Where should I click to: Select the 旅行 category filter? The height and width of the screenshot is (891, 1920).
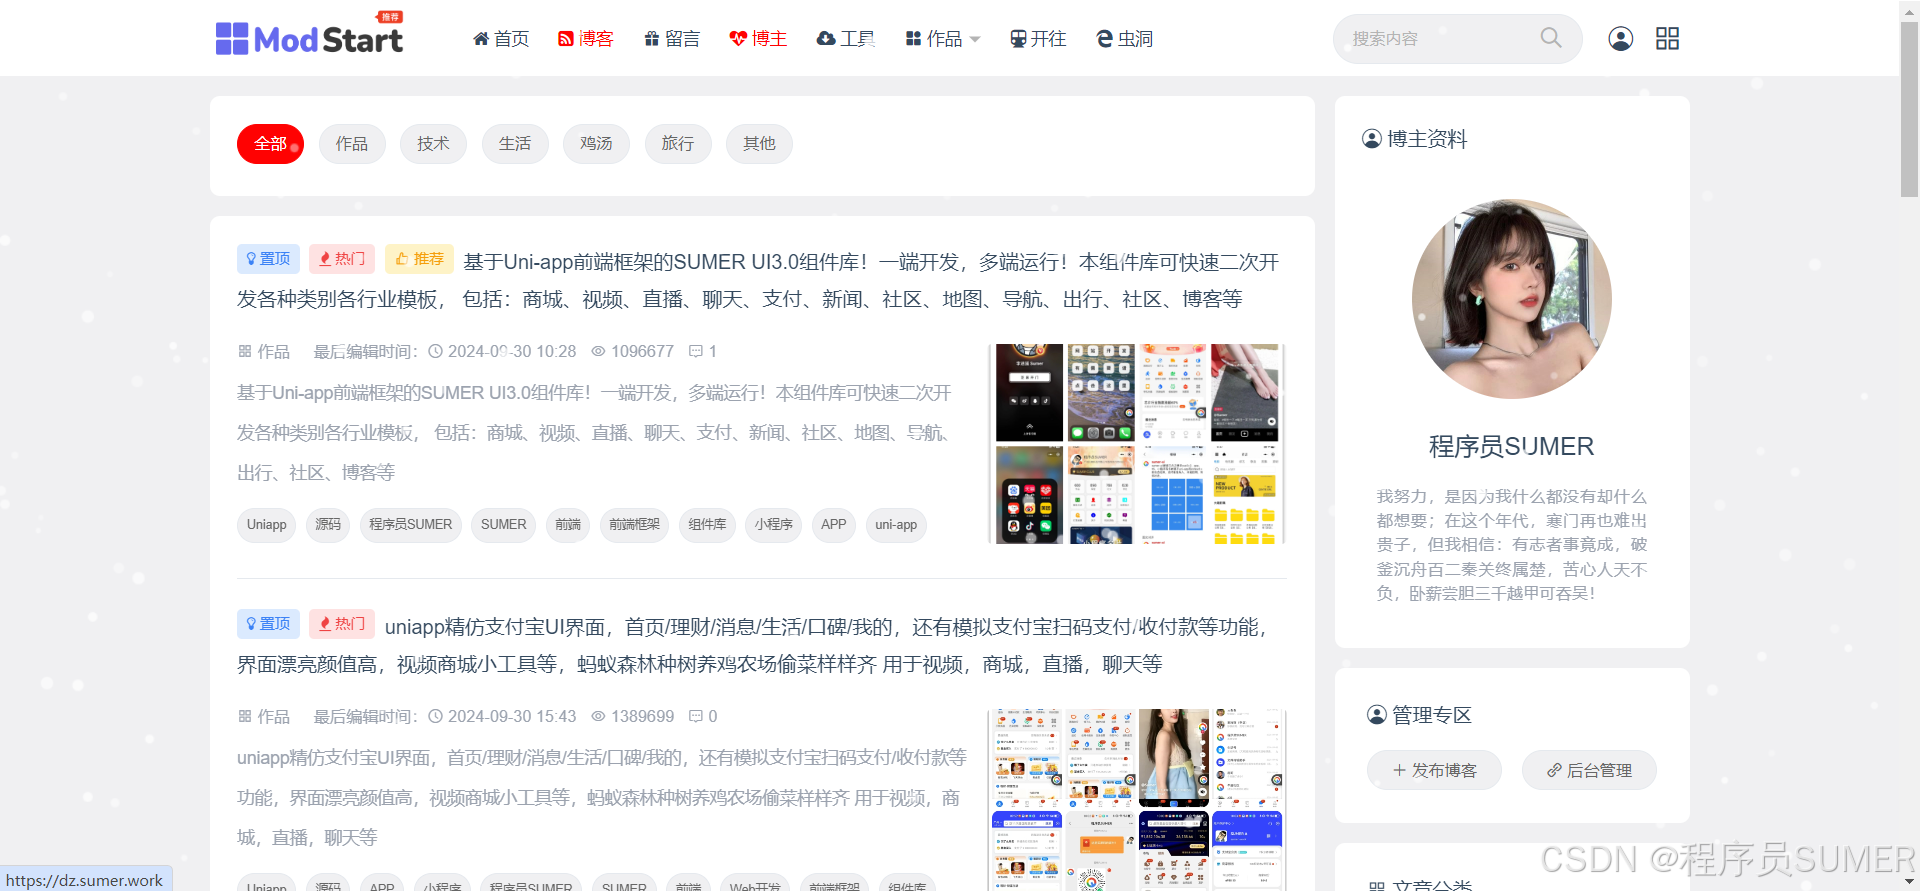[x=678, y=144]
